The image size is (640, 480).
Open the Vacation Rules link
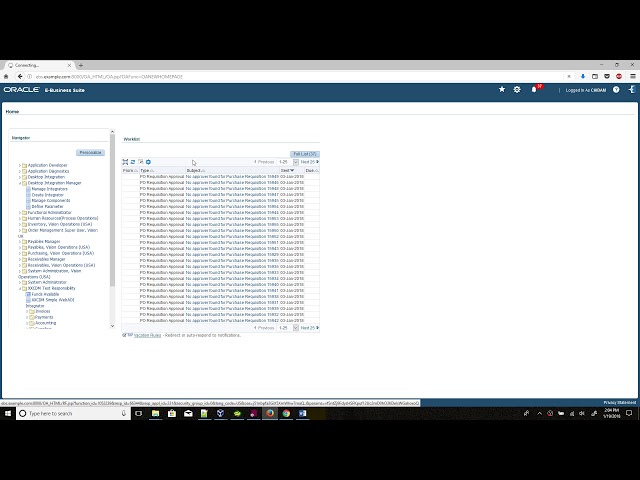pyautogui.click(x=147, y=335)
